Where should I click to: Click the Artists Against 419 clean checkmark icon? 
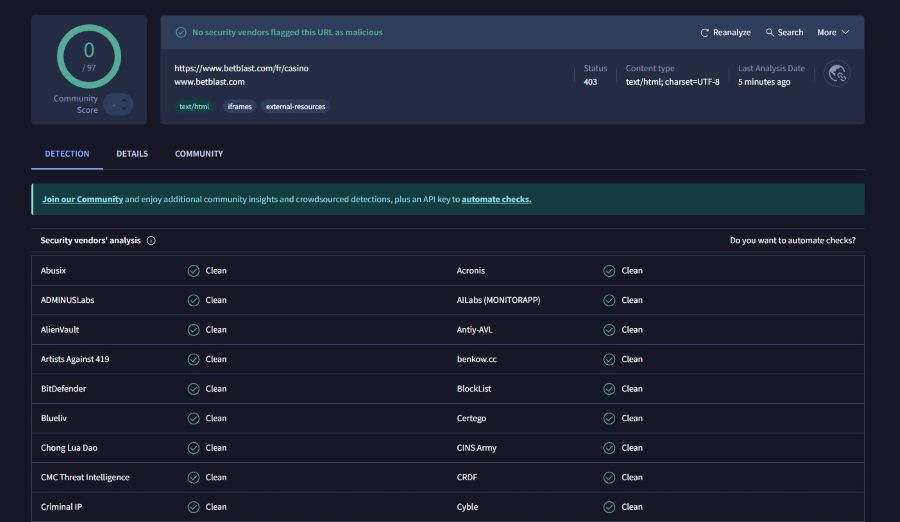point(193,359)
